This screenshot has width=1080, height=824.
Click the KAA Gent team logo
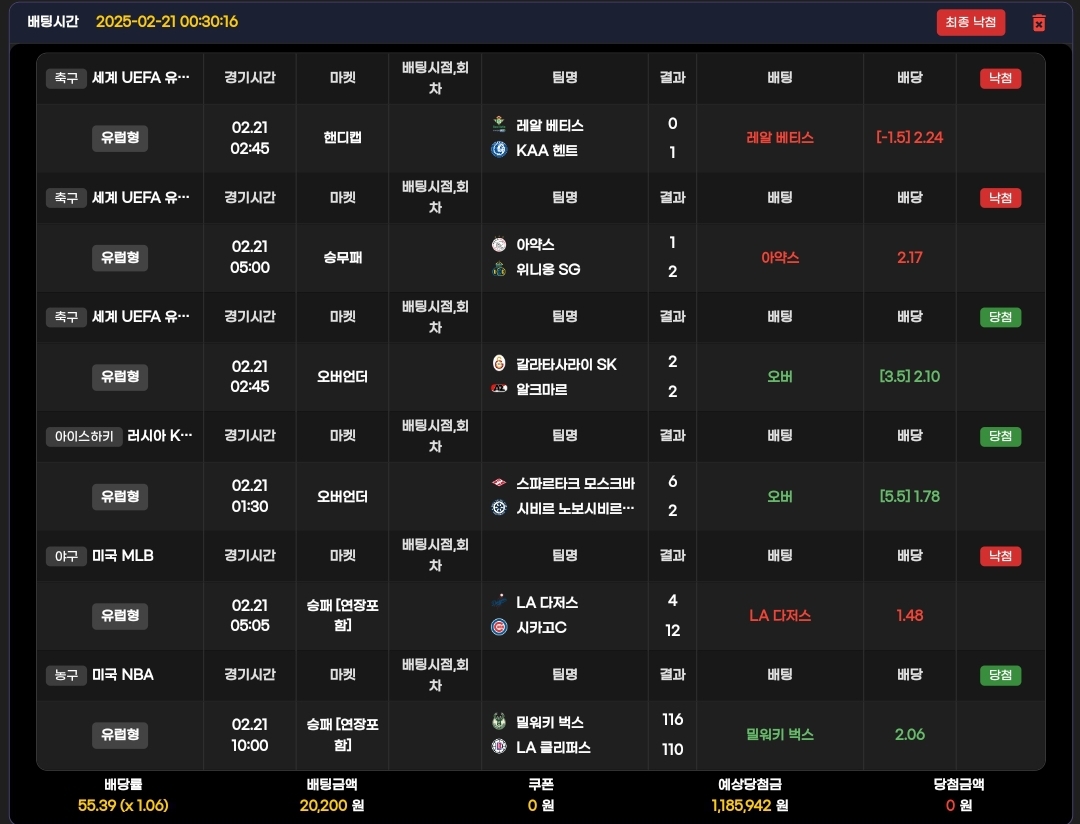coord(499,150)
